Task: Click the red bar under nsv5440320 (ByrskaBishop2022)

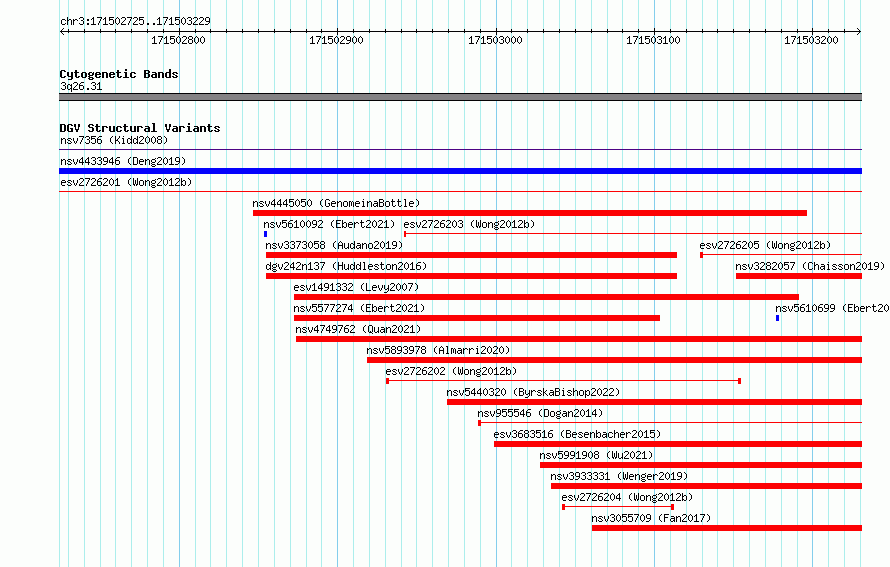Action: [654, 402]
